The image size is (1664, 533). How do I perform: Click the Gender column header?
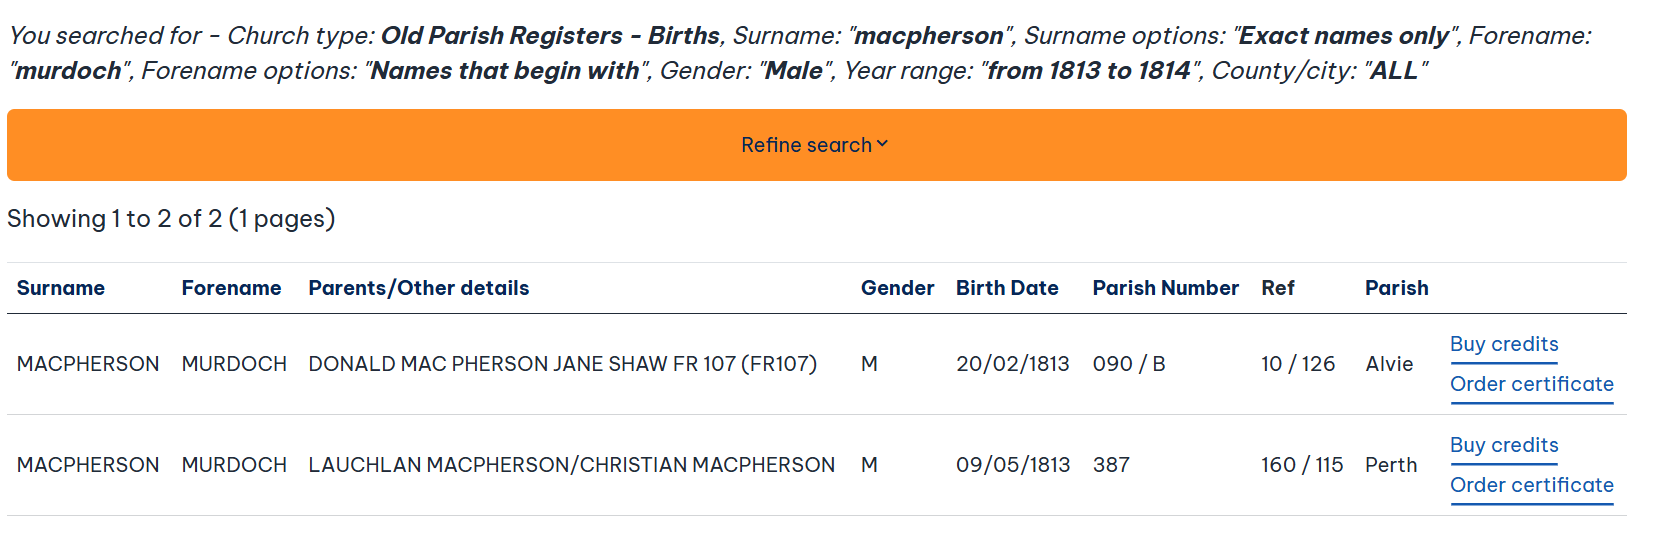[897, 288]
